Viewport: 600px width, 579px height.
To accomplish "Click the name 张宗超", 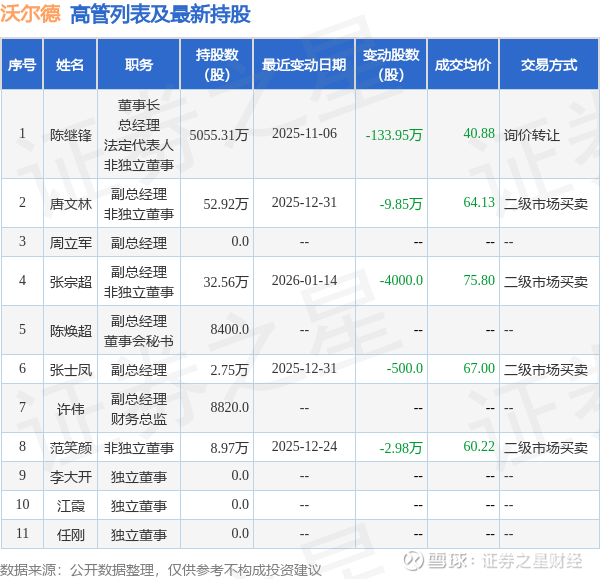I will coord(71,282).
